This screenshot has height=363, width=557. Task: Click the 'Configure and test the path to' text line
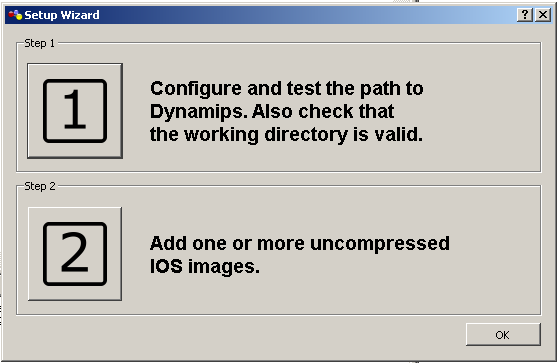(x=287, y=88)
